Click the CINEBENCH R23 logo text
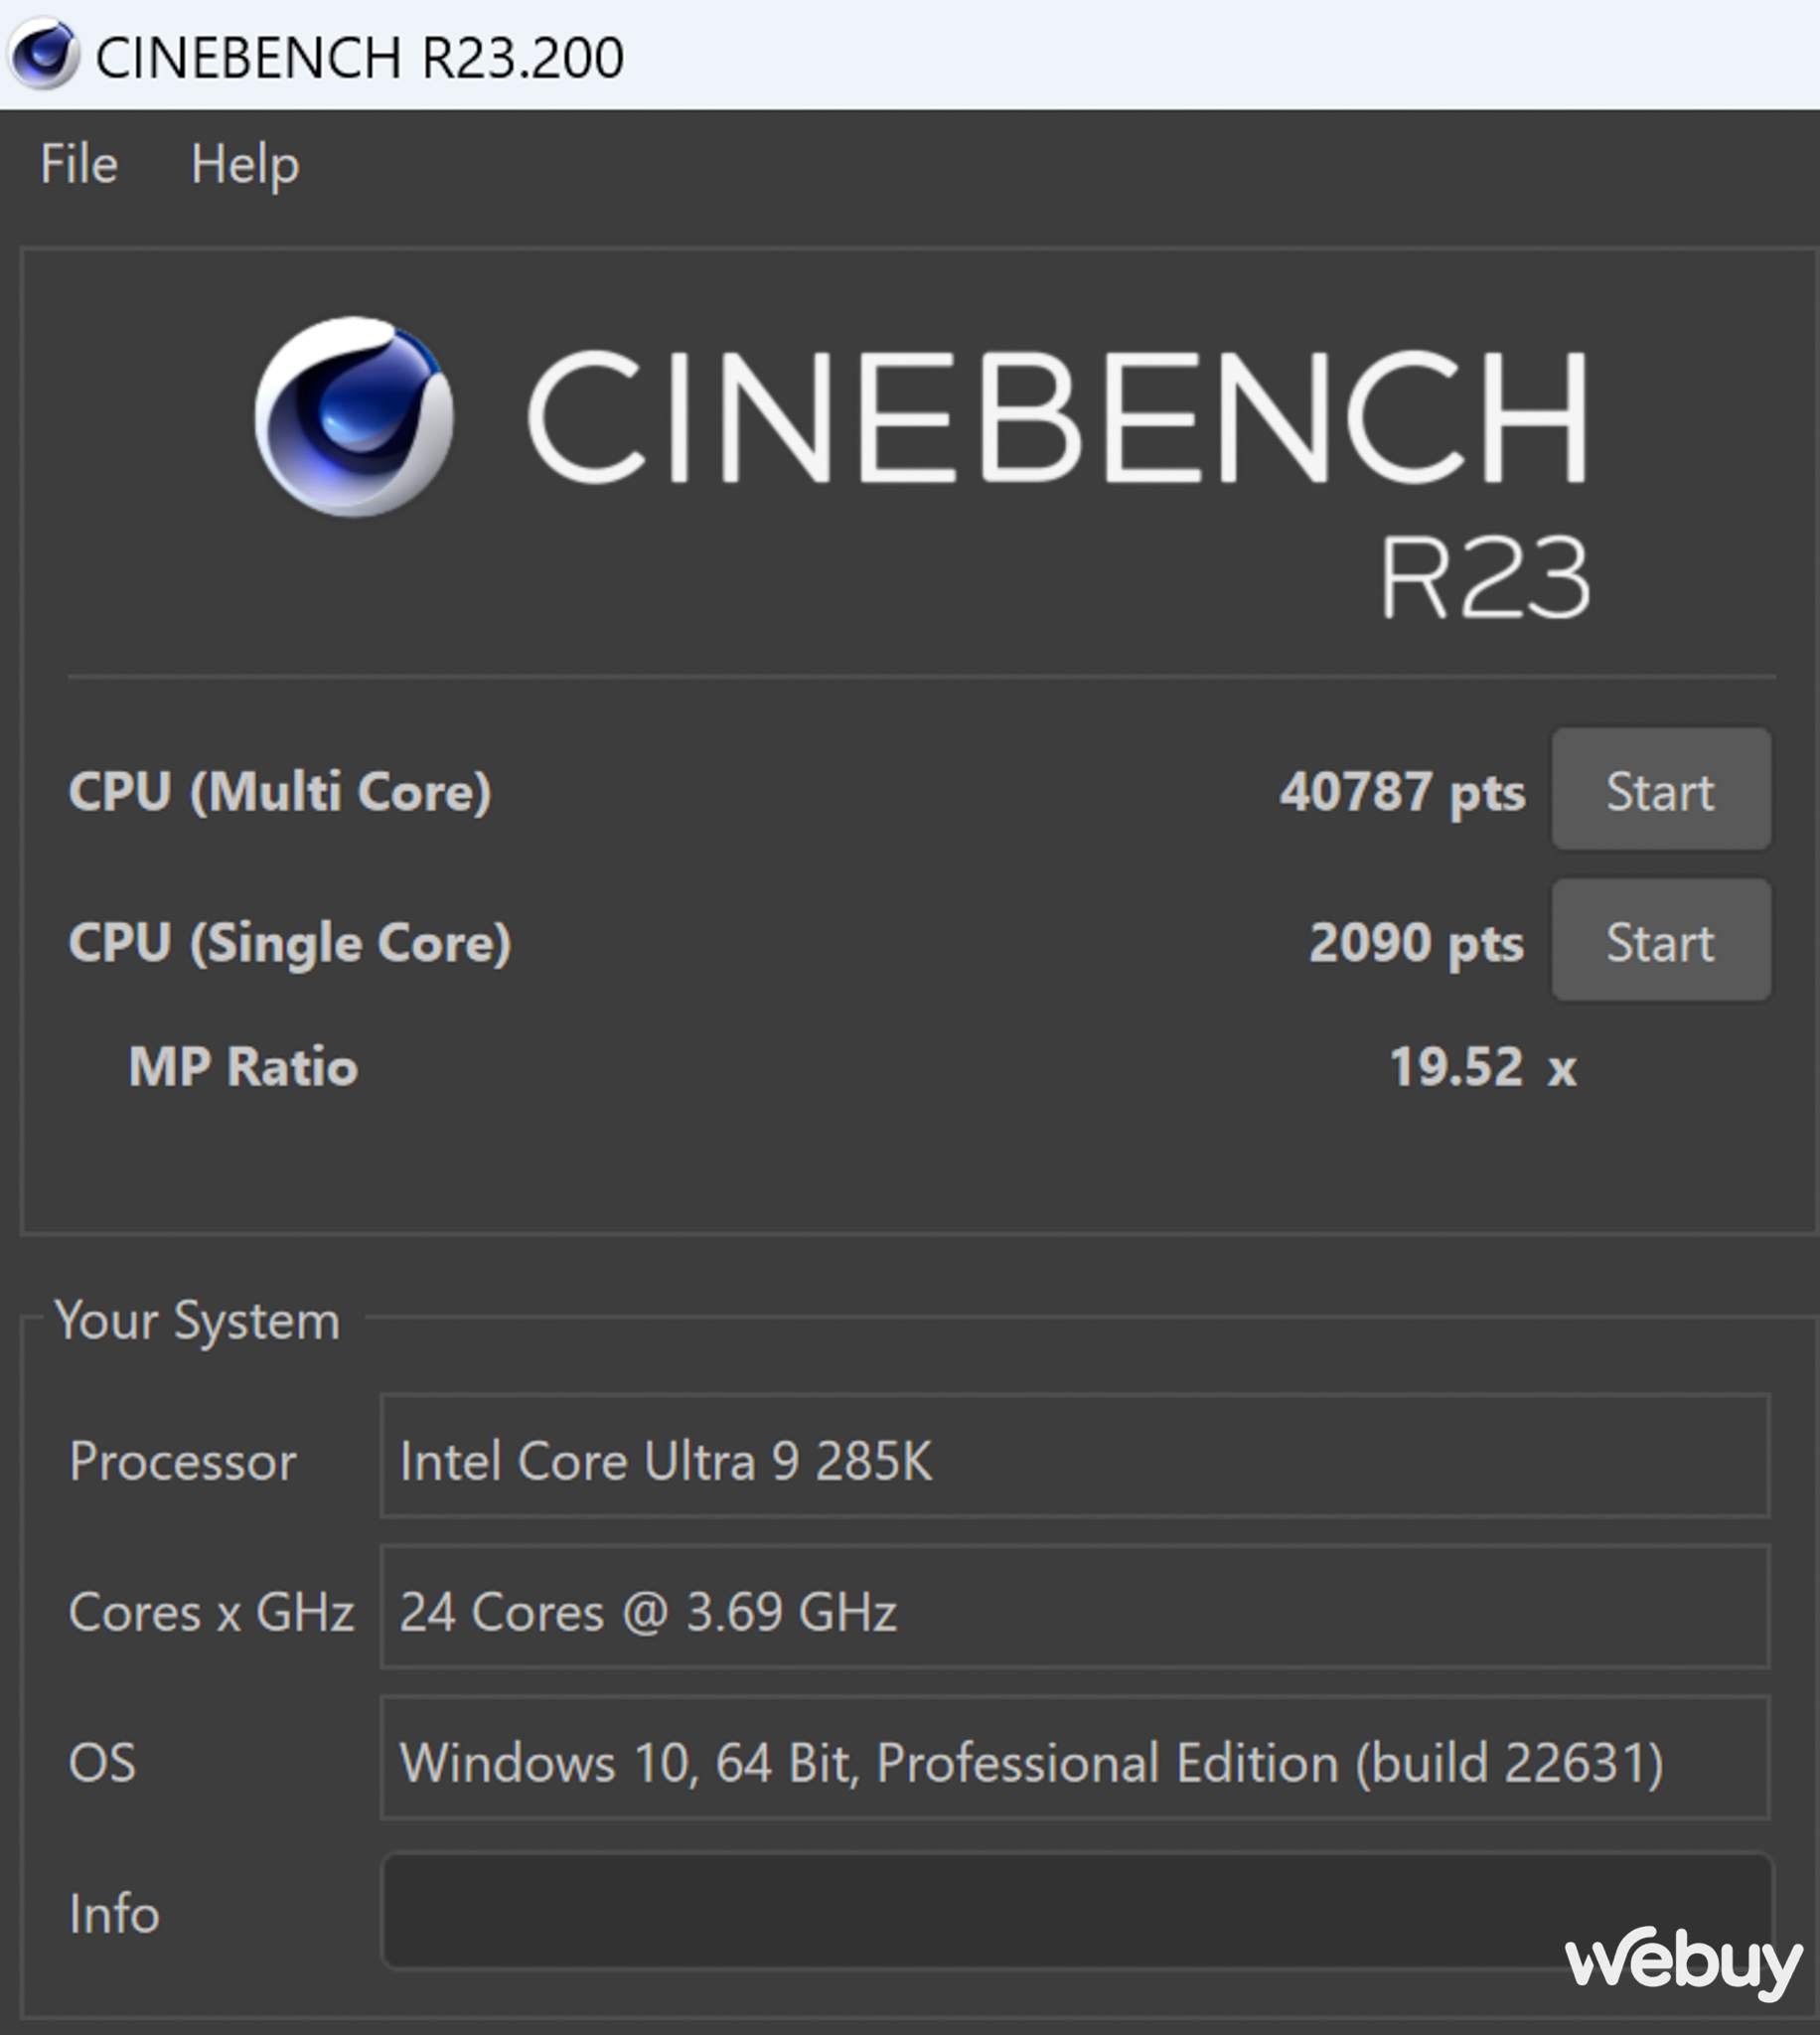 point(1058,480)
